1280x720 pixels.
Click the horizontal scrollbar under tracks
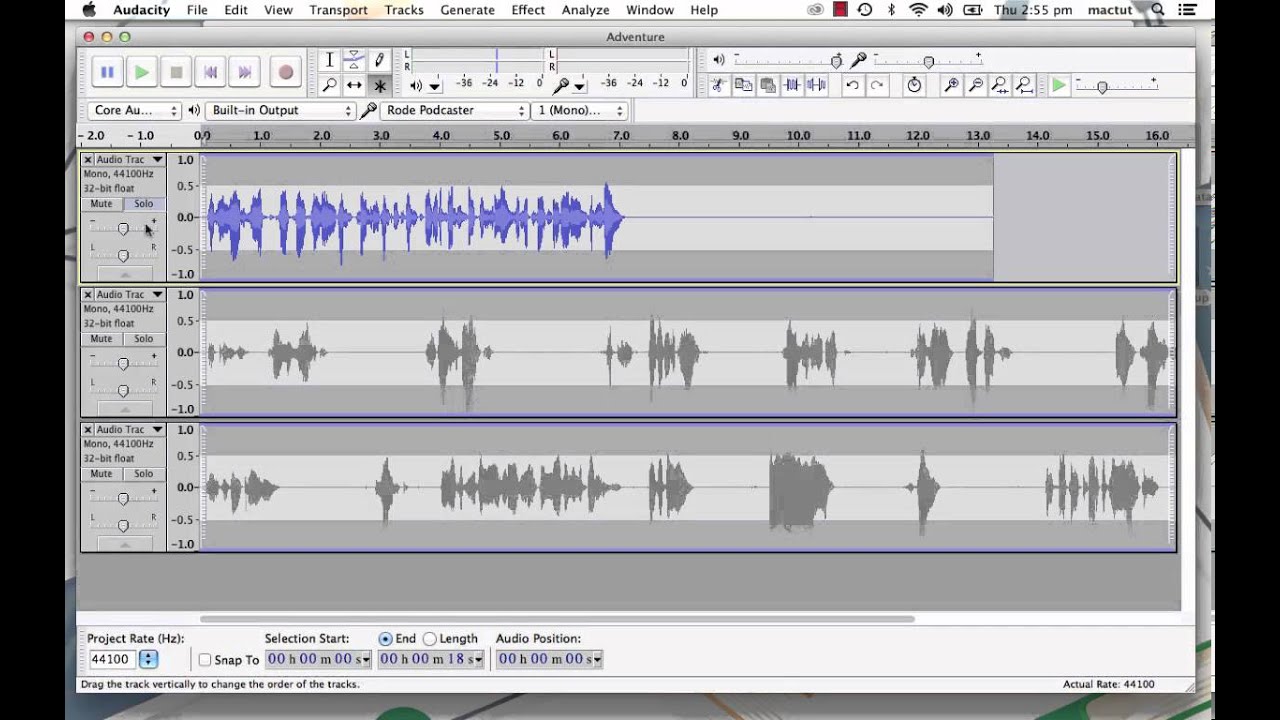[x=557, y=619]
